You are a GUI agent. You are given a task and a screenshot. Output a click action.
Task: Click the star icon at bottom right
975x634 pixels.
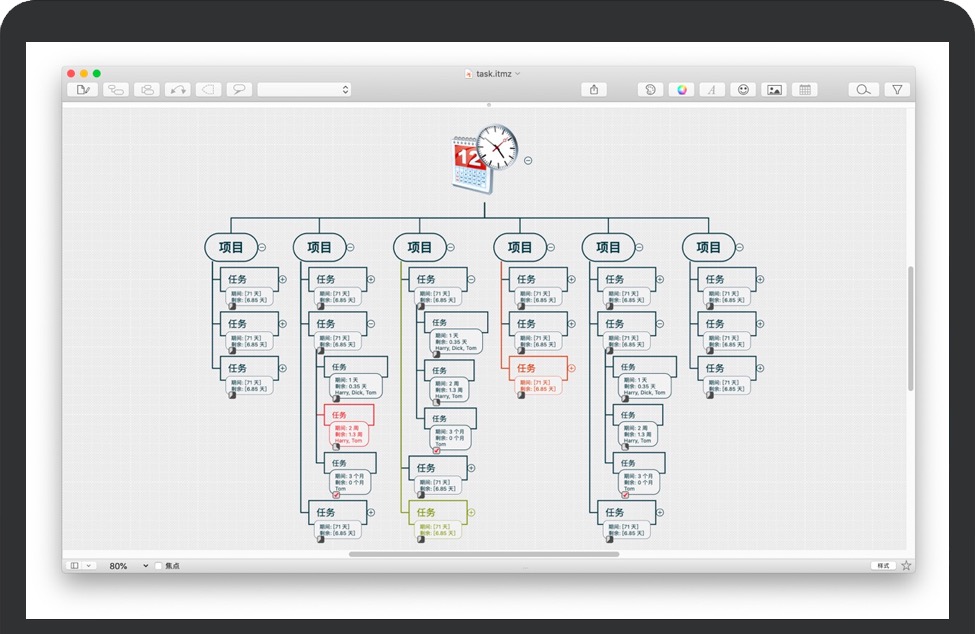click(x=906, y=566)
